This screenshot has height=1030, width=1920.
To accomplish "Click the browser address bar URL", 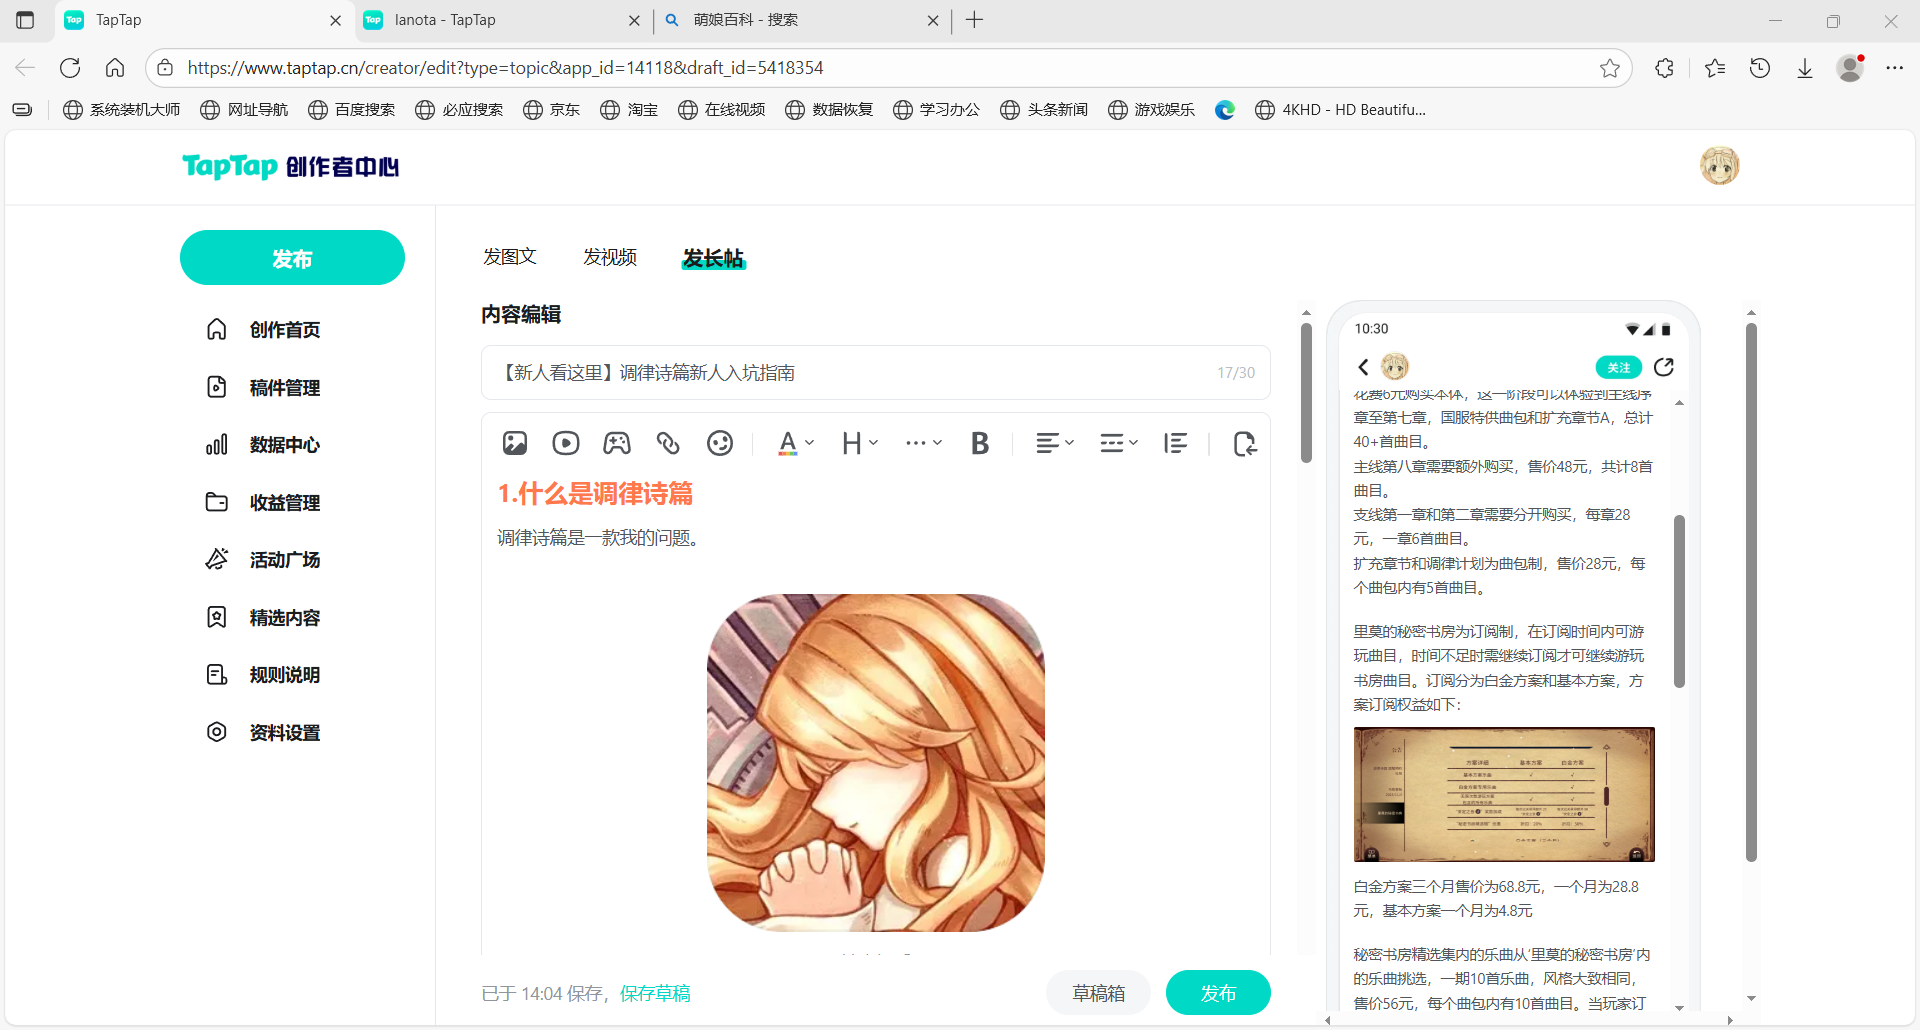I will coord(505,68).
